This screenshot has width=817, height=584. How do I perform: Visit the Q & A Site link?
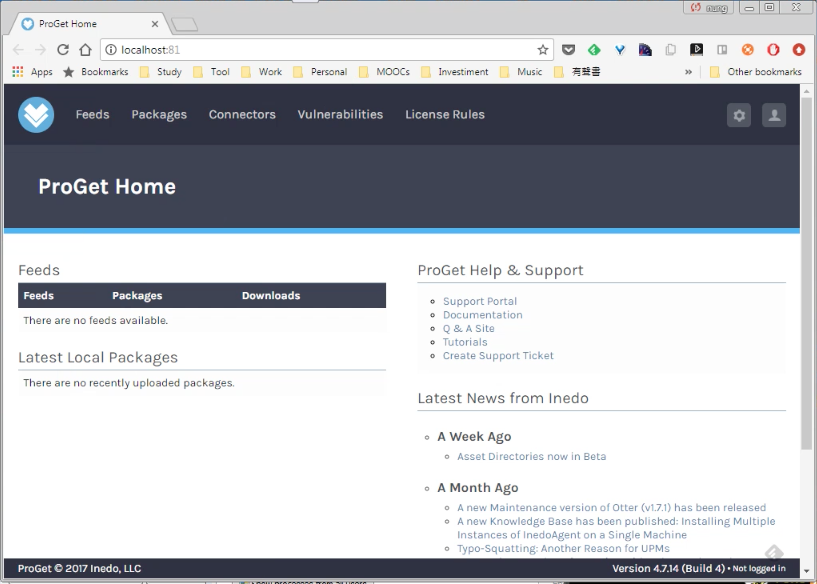tap(468, 328)
